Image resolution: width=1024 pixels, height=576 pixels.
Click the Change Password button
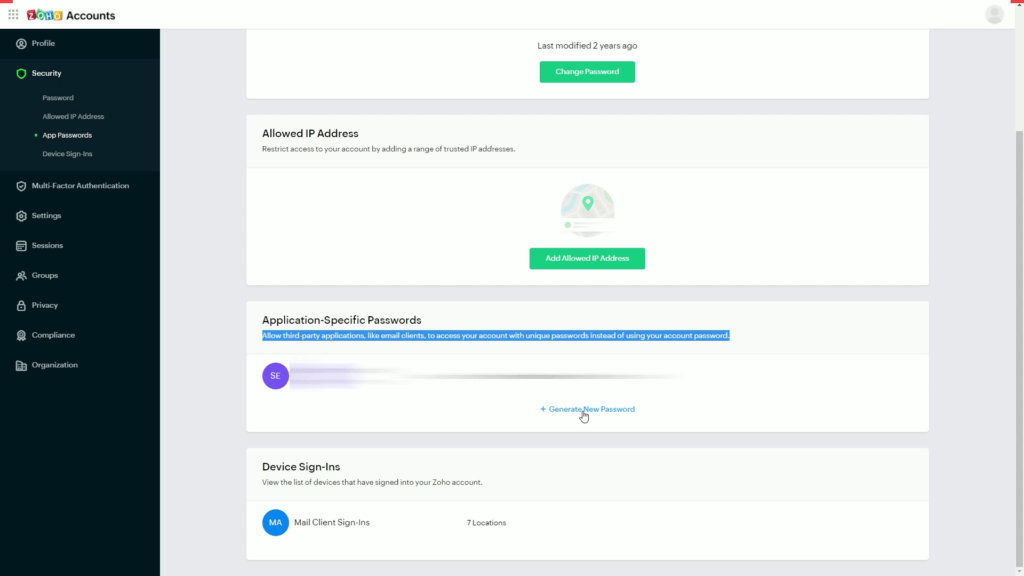click(x=587, y=71)
